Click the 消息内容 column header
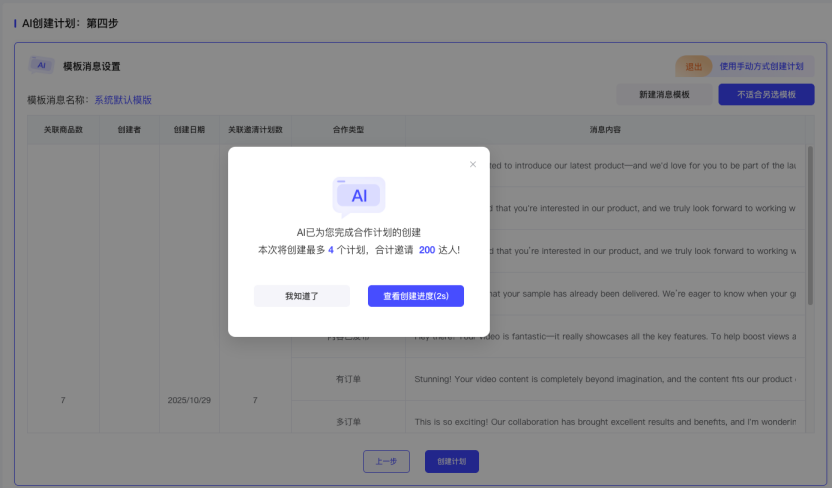 (x=605, y=130)
